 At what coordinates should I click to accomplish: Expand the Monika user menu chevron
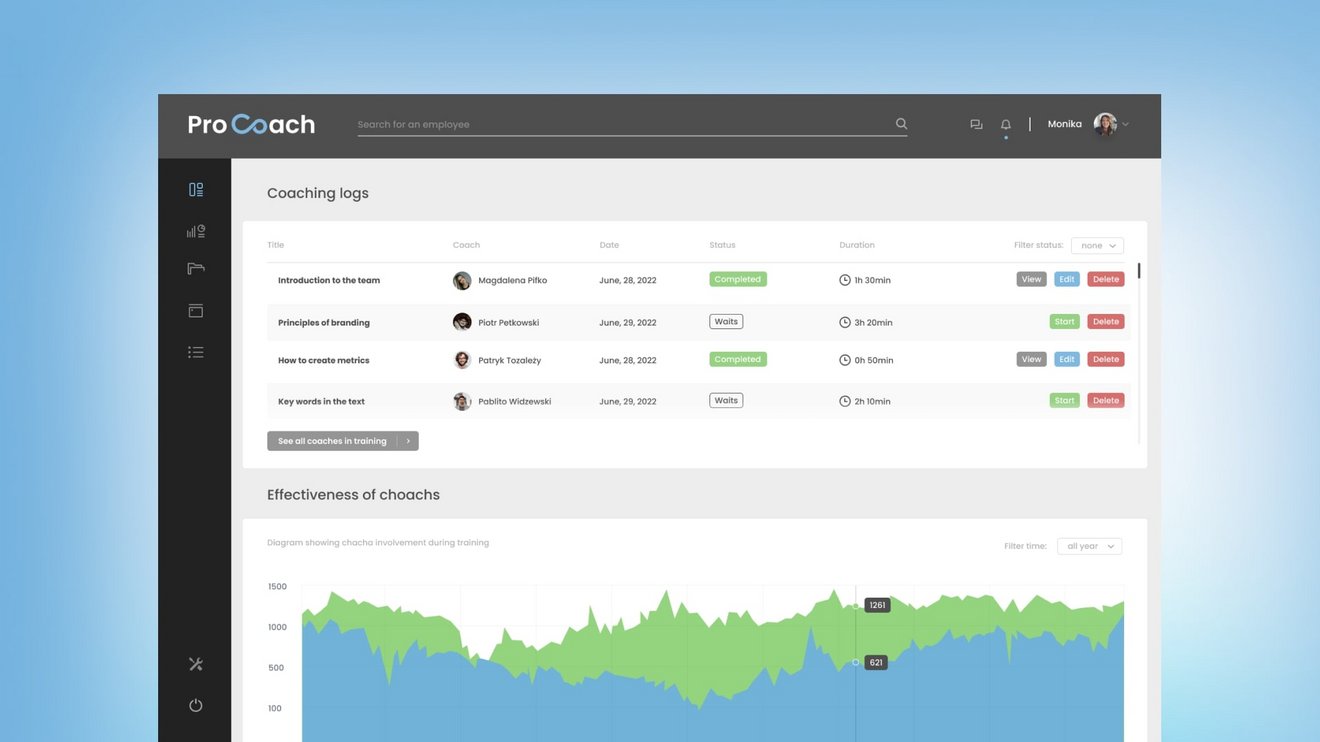click(1126, 125)
